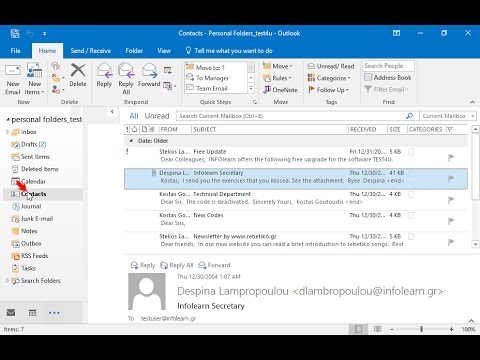Click the To Manager quick step
This screenshot has width=480, height=360.
216,78
